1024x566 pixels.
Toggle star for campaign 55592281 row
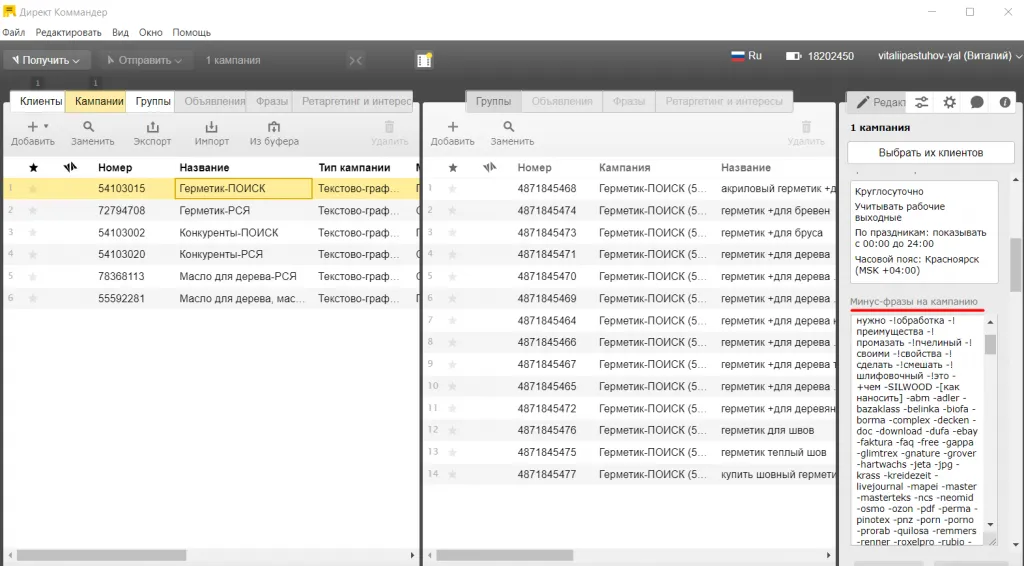click(x=33, y=298)
